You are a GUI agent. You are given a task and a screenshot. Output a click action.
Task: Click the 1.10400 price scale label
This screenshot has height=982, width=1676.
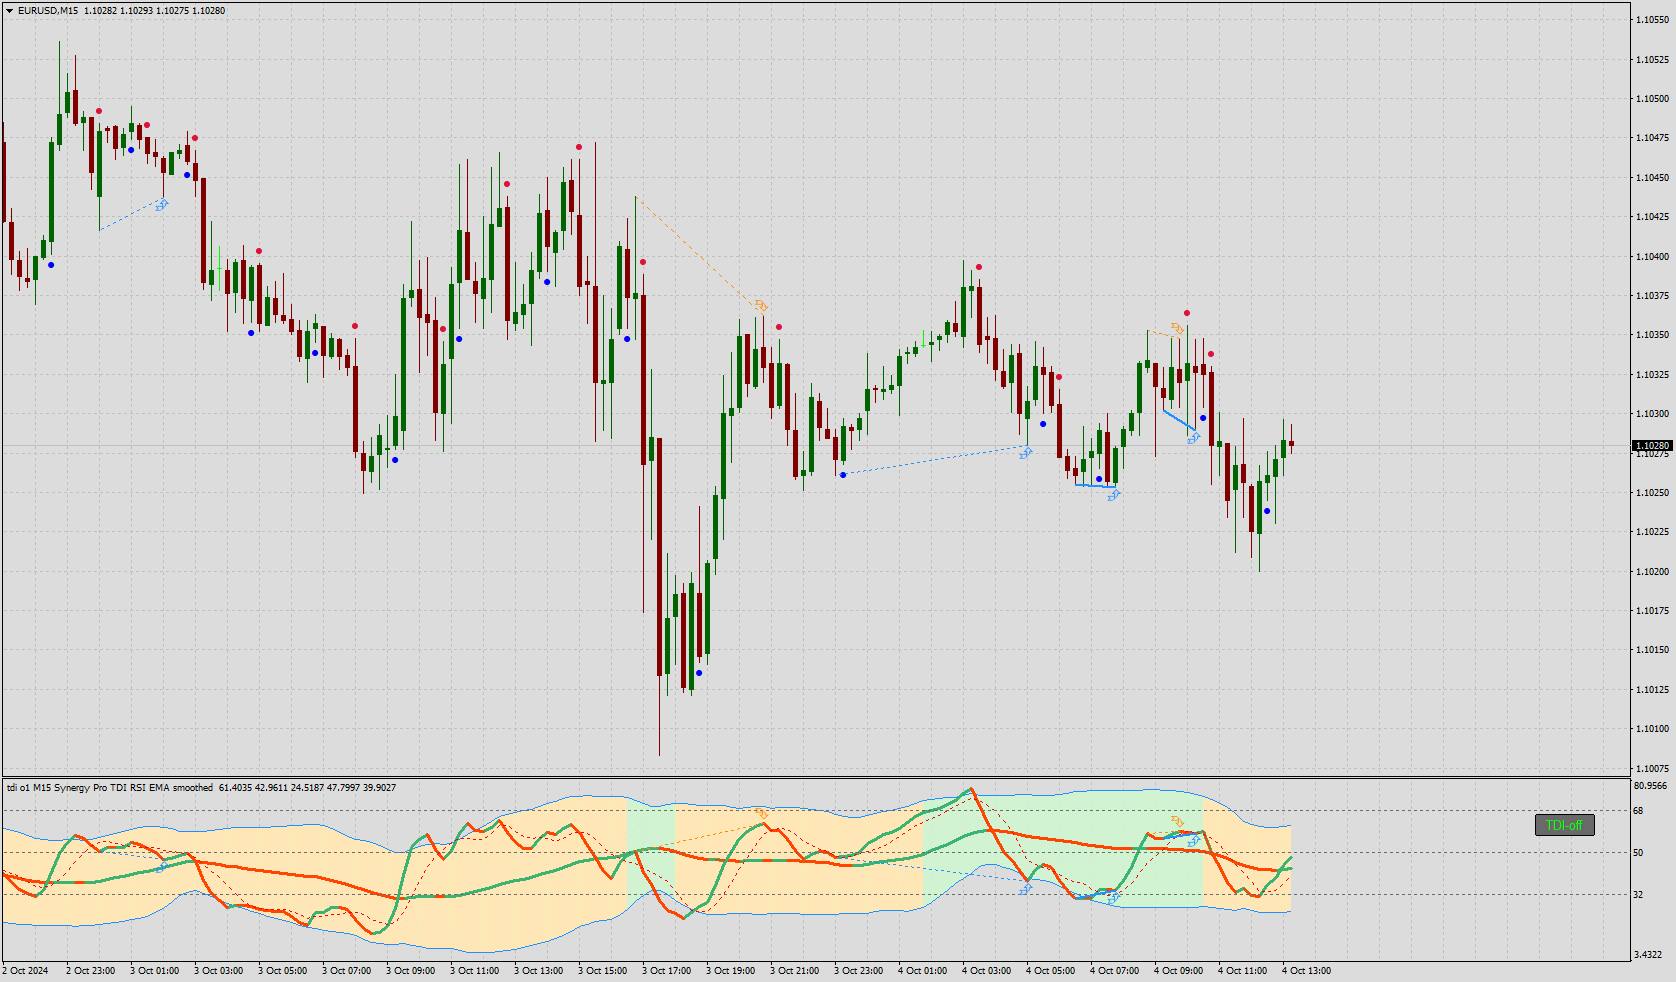1652,257
